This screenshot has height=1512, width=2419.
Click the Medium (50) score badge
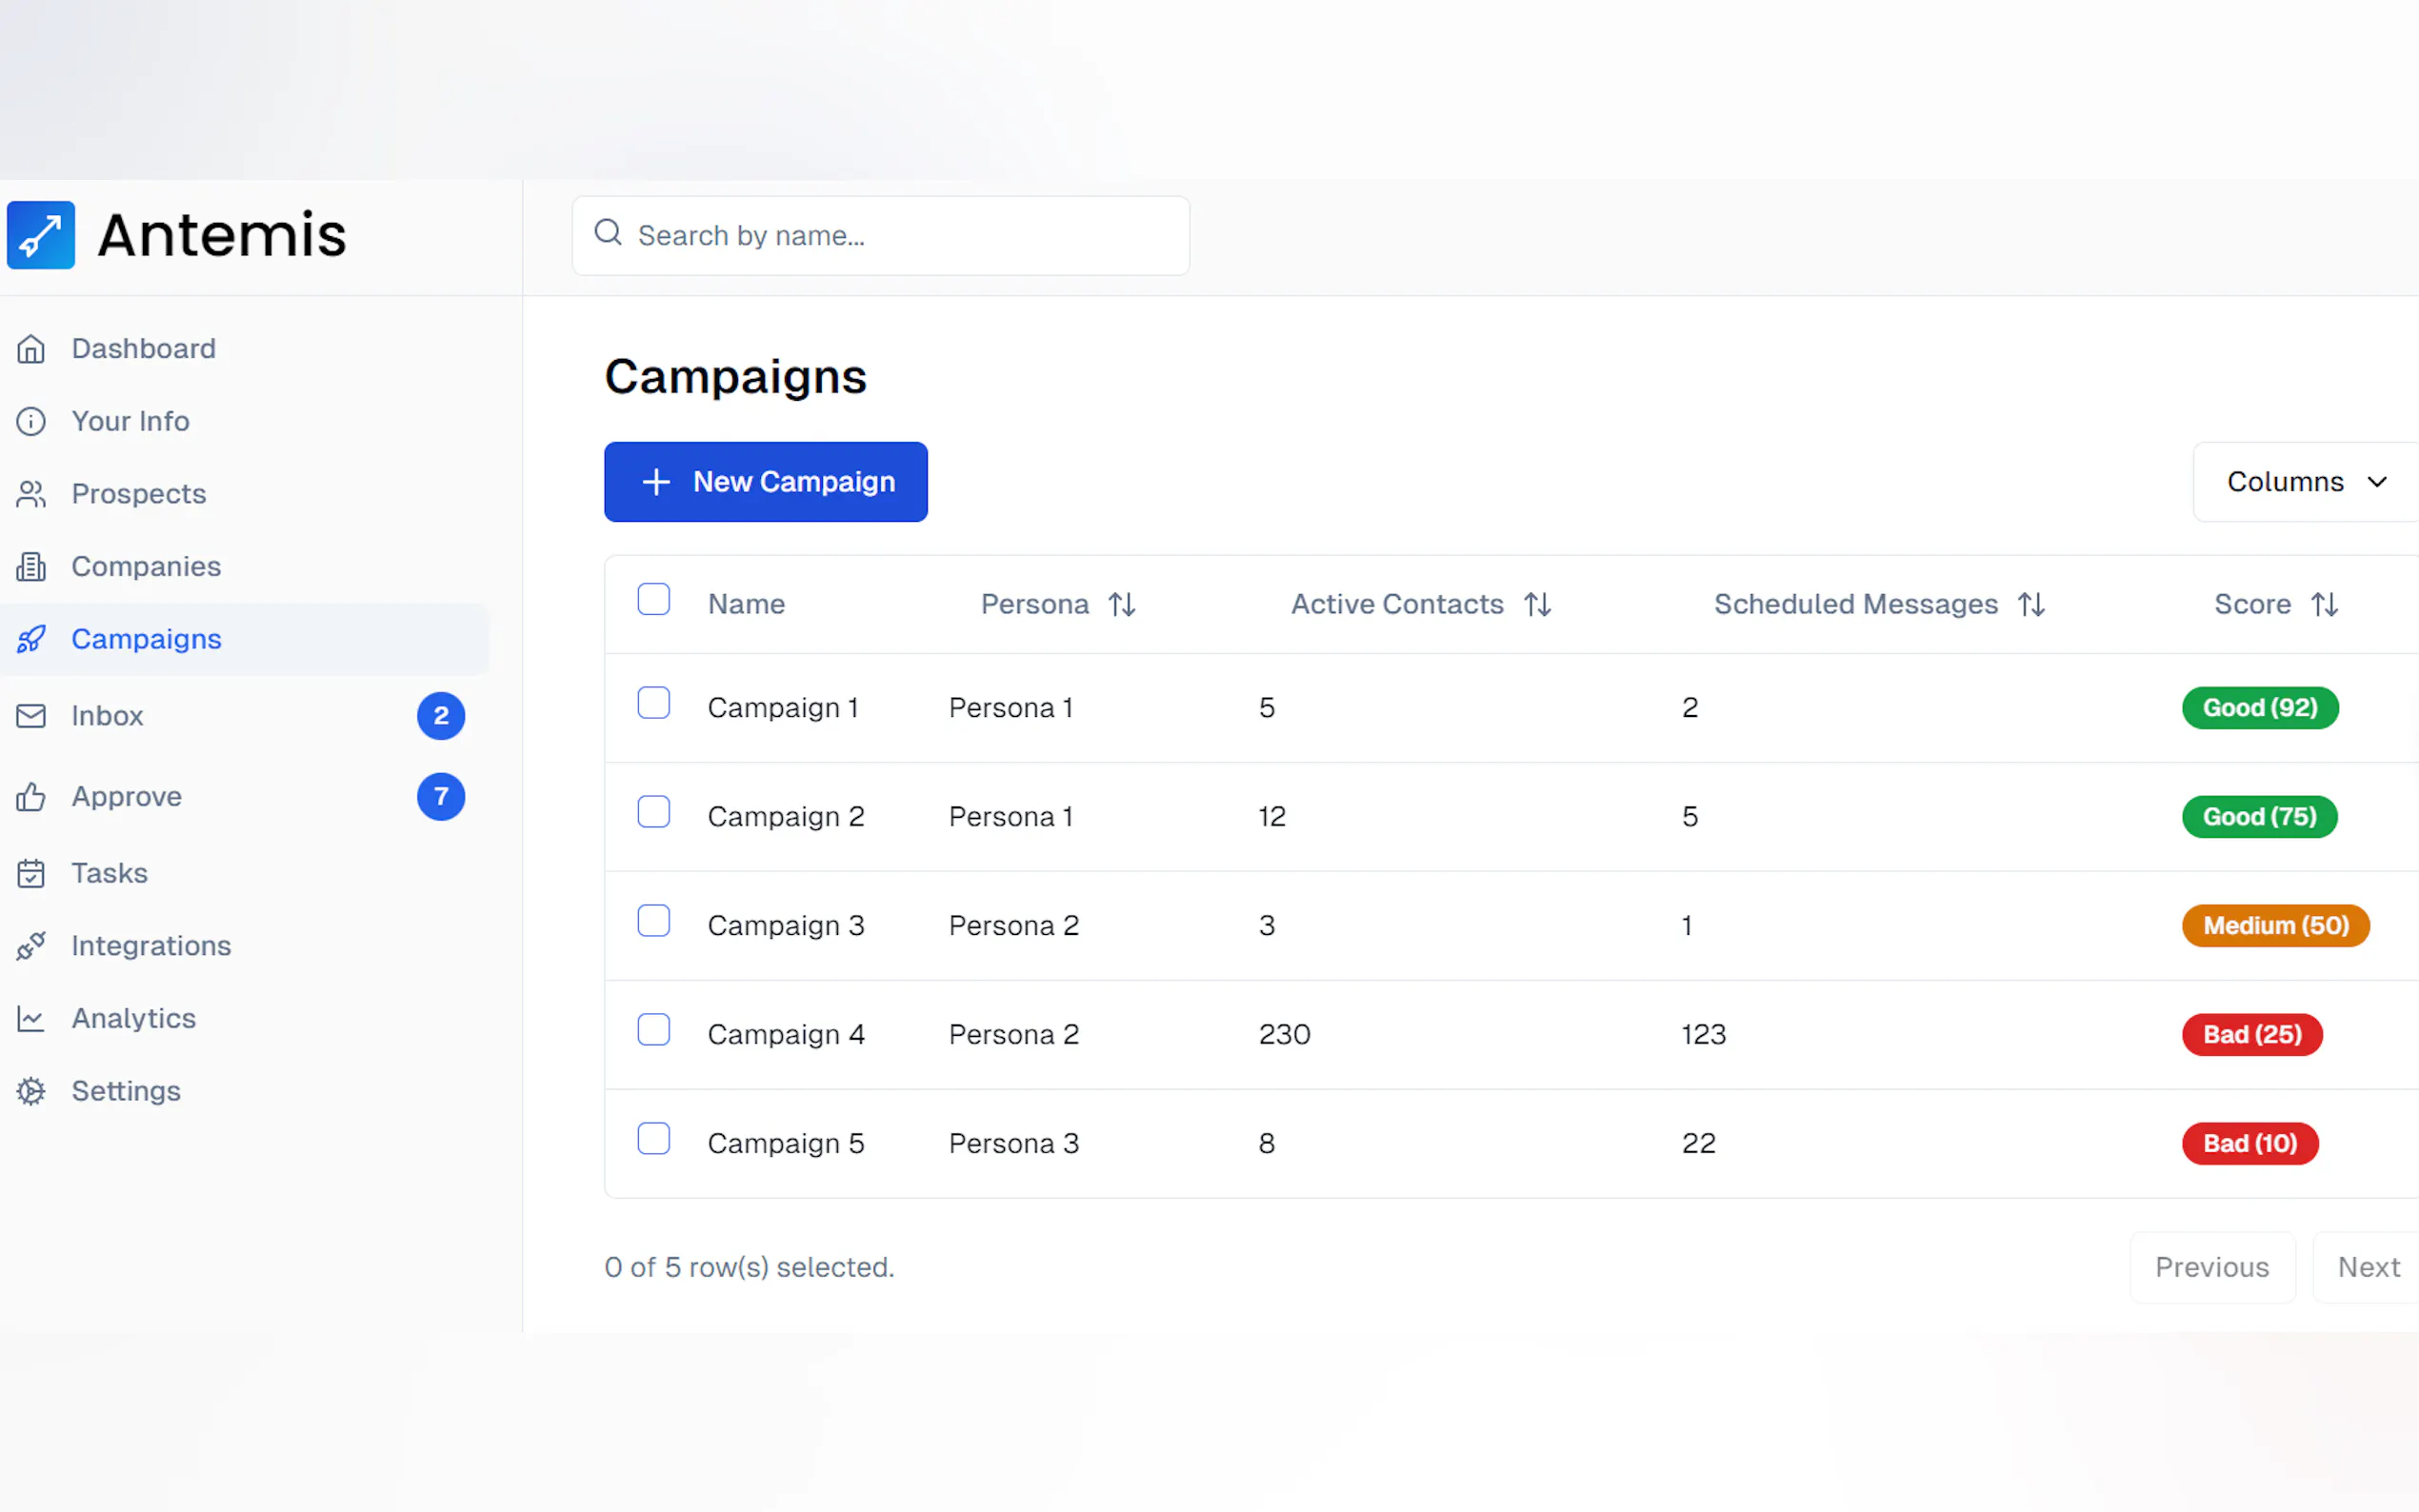click(x=2275, y=926)
